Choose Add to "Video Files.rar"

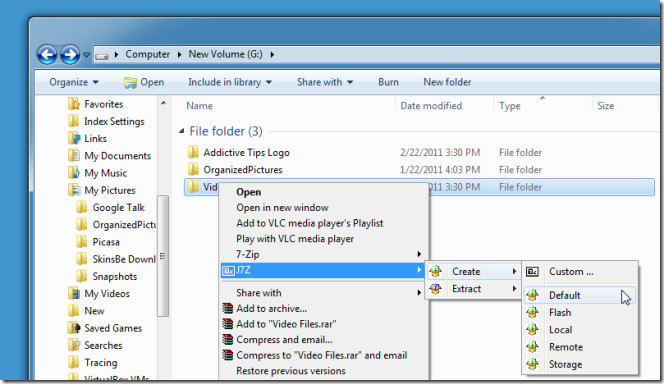(x=286, y=324)
